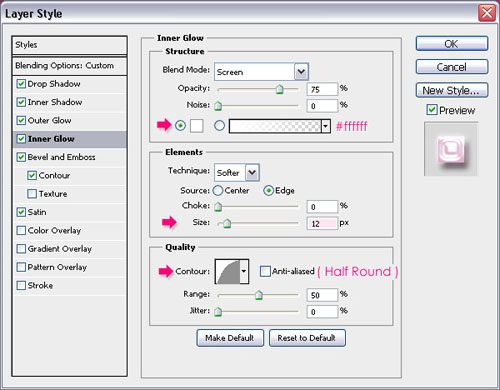The width and height of the screenshot is (500, 390).
Task: Select the gradient glow radio button
Action: pos(219,126)
